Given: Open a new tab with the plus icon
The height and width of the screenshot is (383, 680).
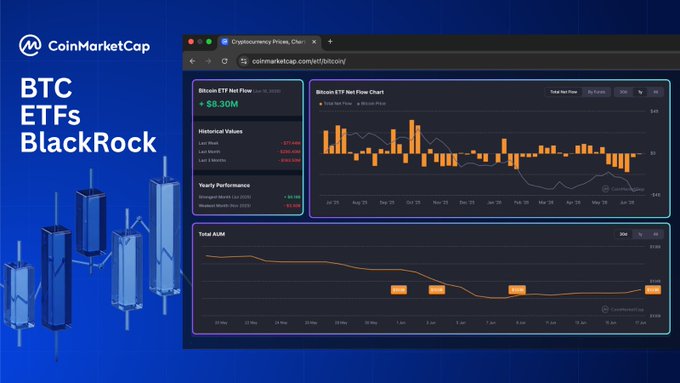Looking at the screenshot, I should click(x=330, y=42).
